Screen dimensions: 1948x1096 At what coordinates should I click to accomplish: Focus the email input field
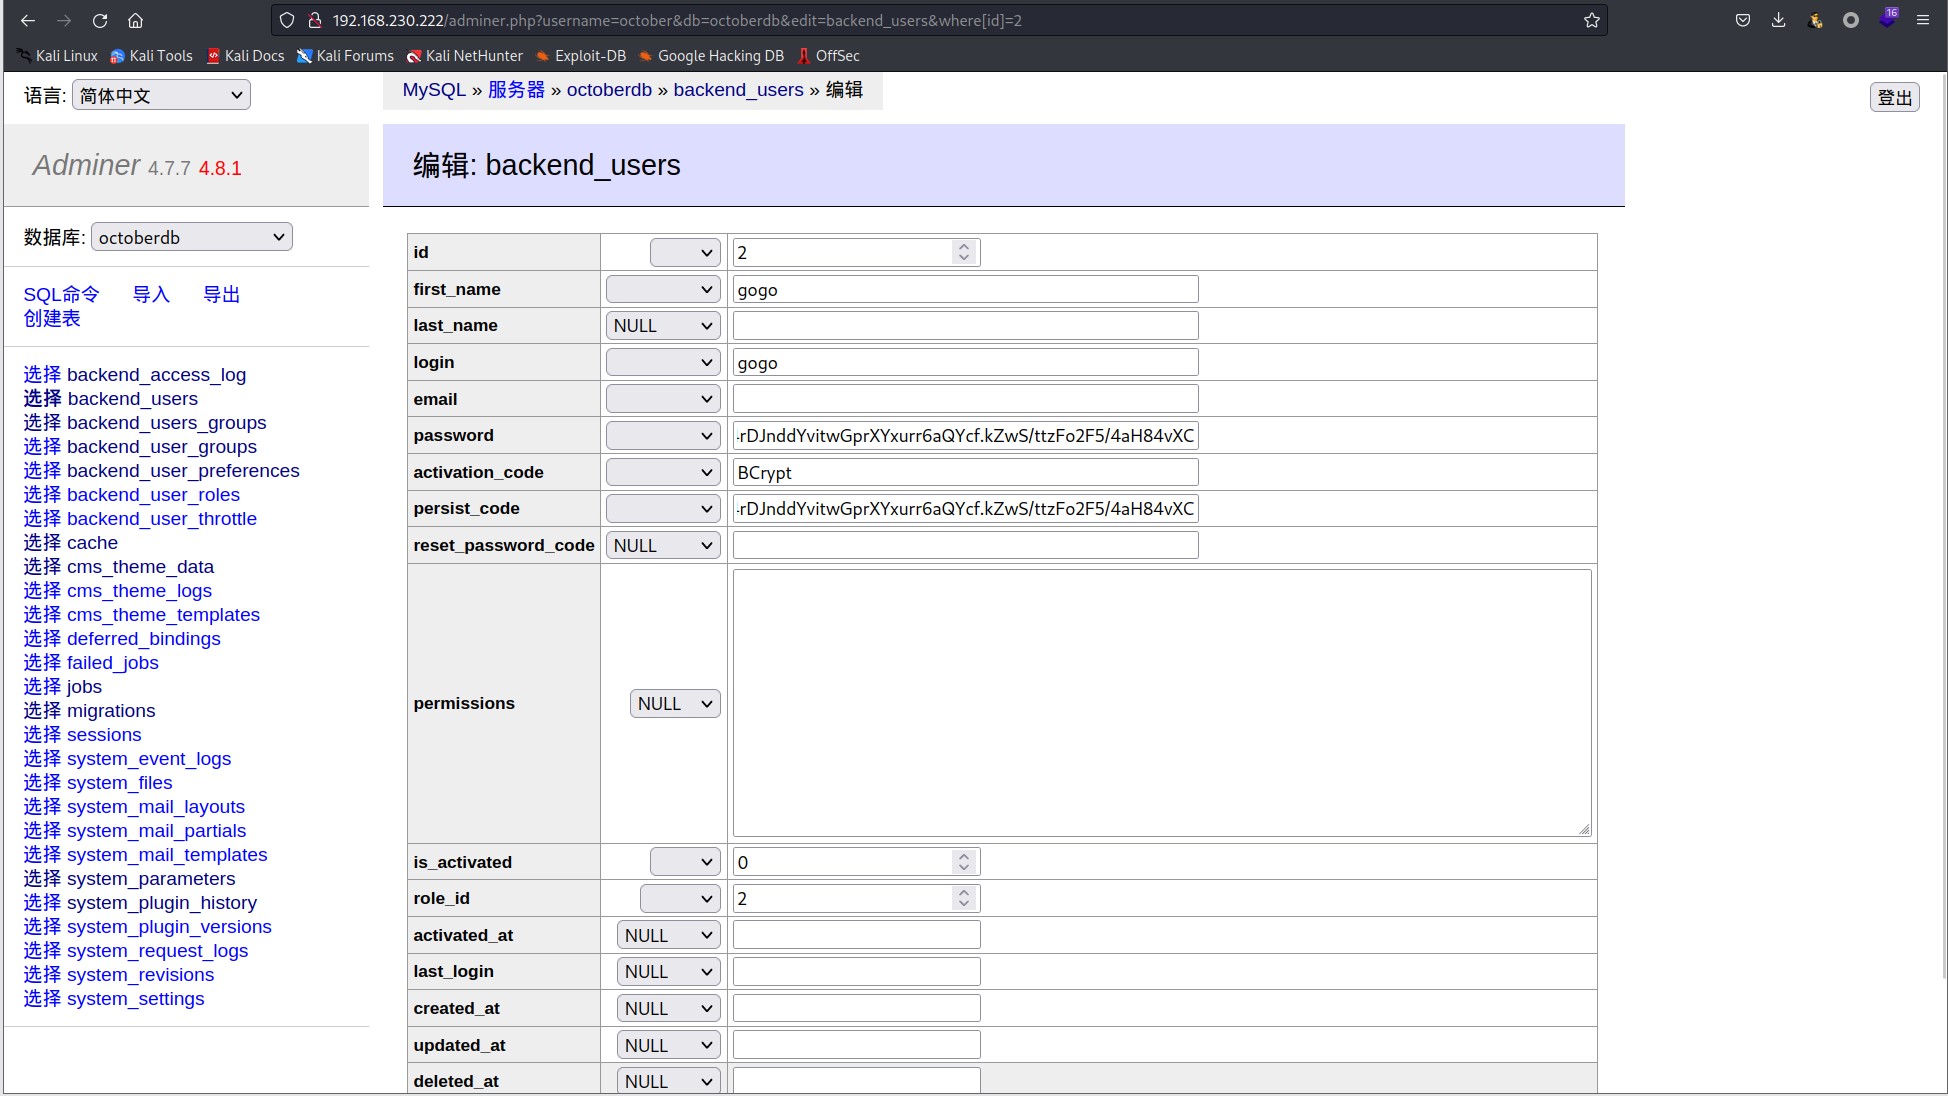[965, 399]
